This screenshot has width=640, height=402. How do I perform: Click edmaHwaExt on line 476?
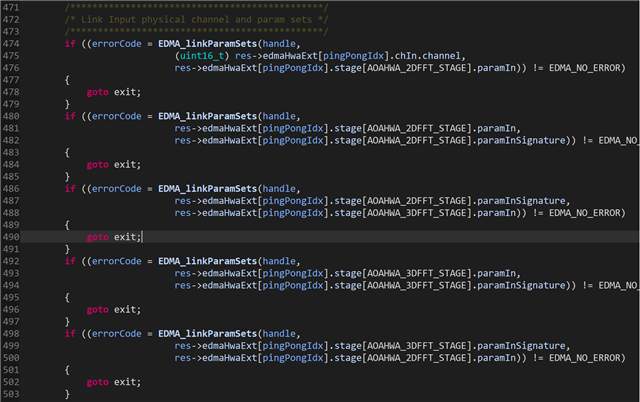(229, 68)
